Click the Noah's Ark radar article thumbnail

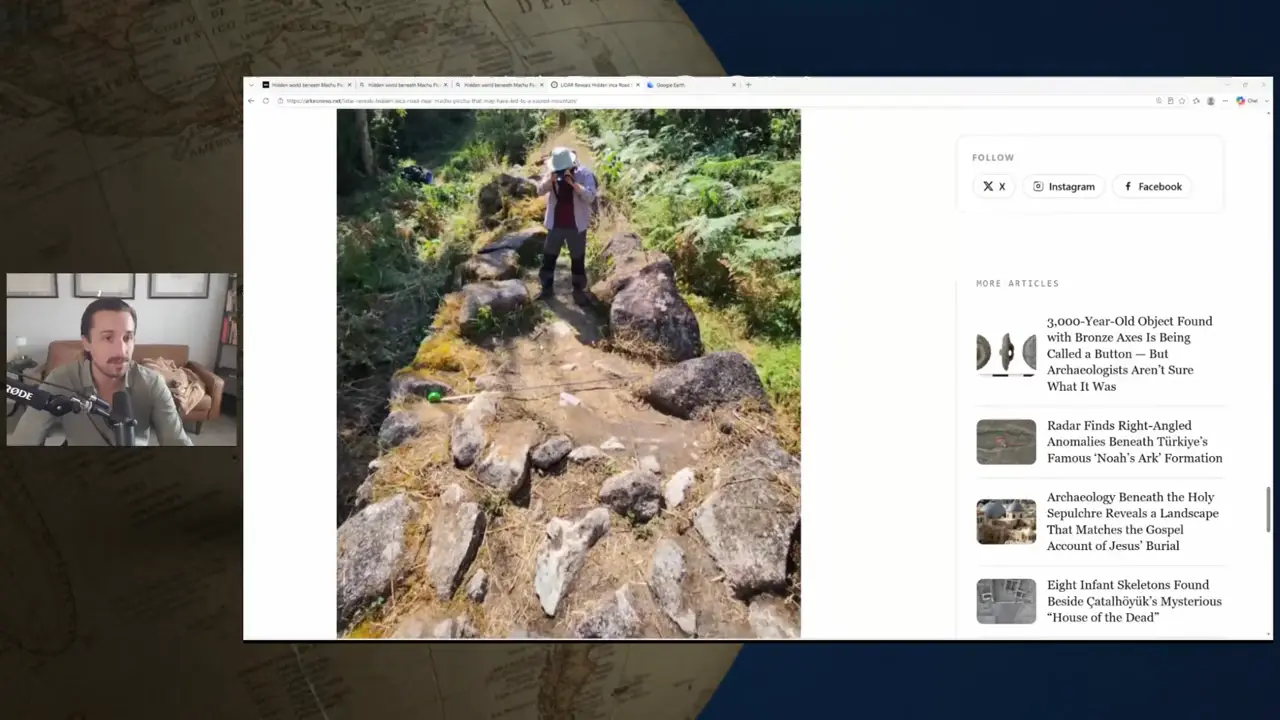click(1006, 441)
